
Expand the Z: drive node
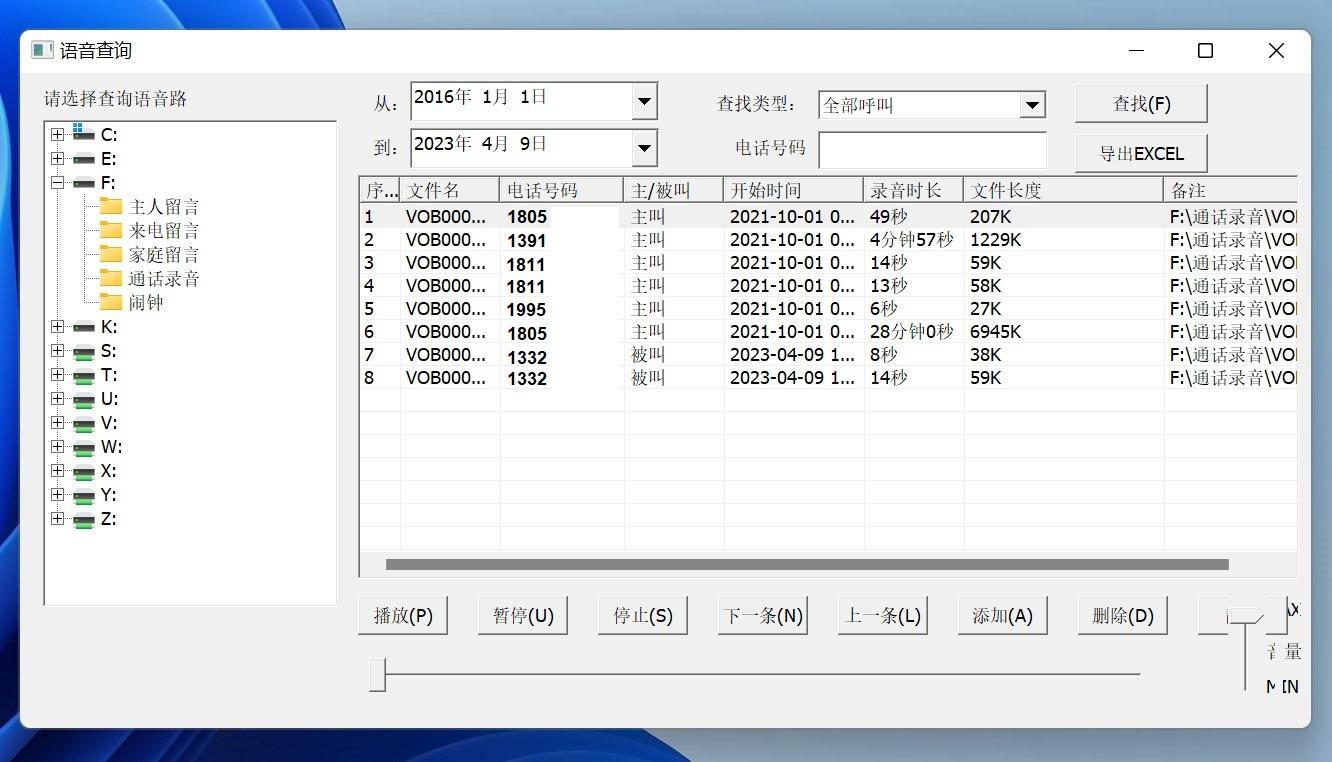(x=57, y=518)
